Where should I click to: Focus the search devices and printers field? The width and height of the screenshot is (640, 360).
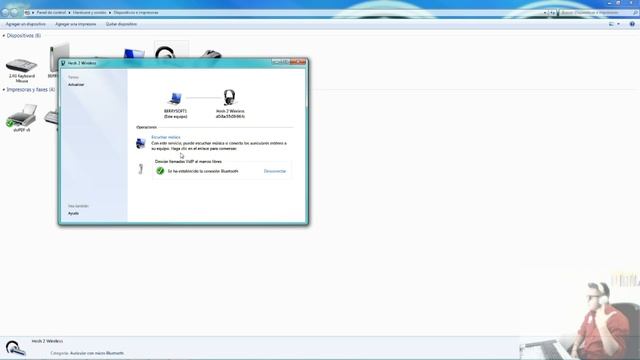(598, 13)
